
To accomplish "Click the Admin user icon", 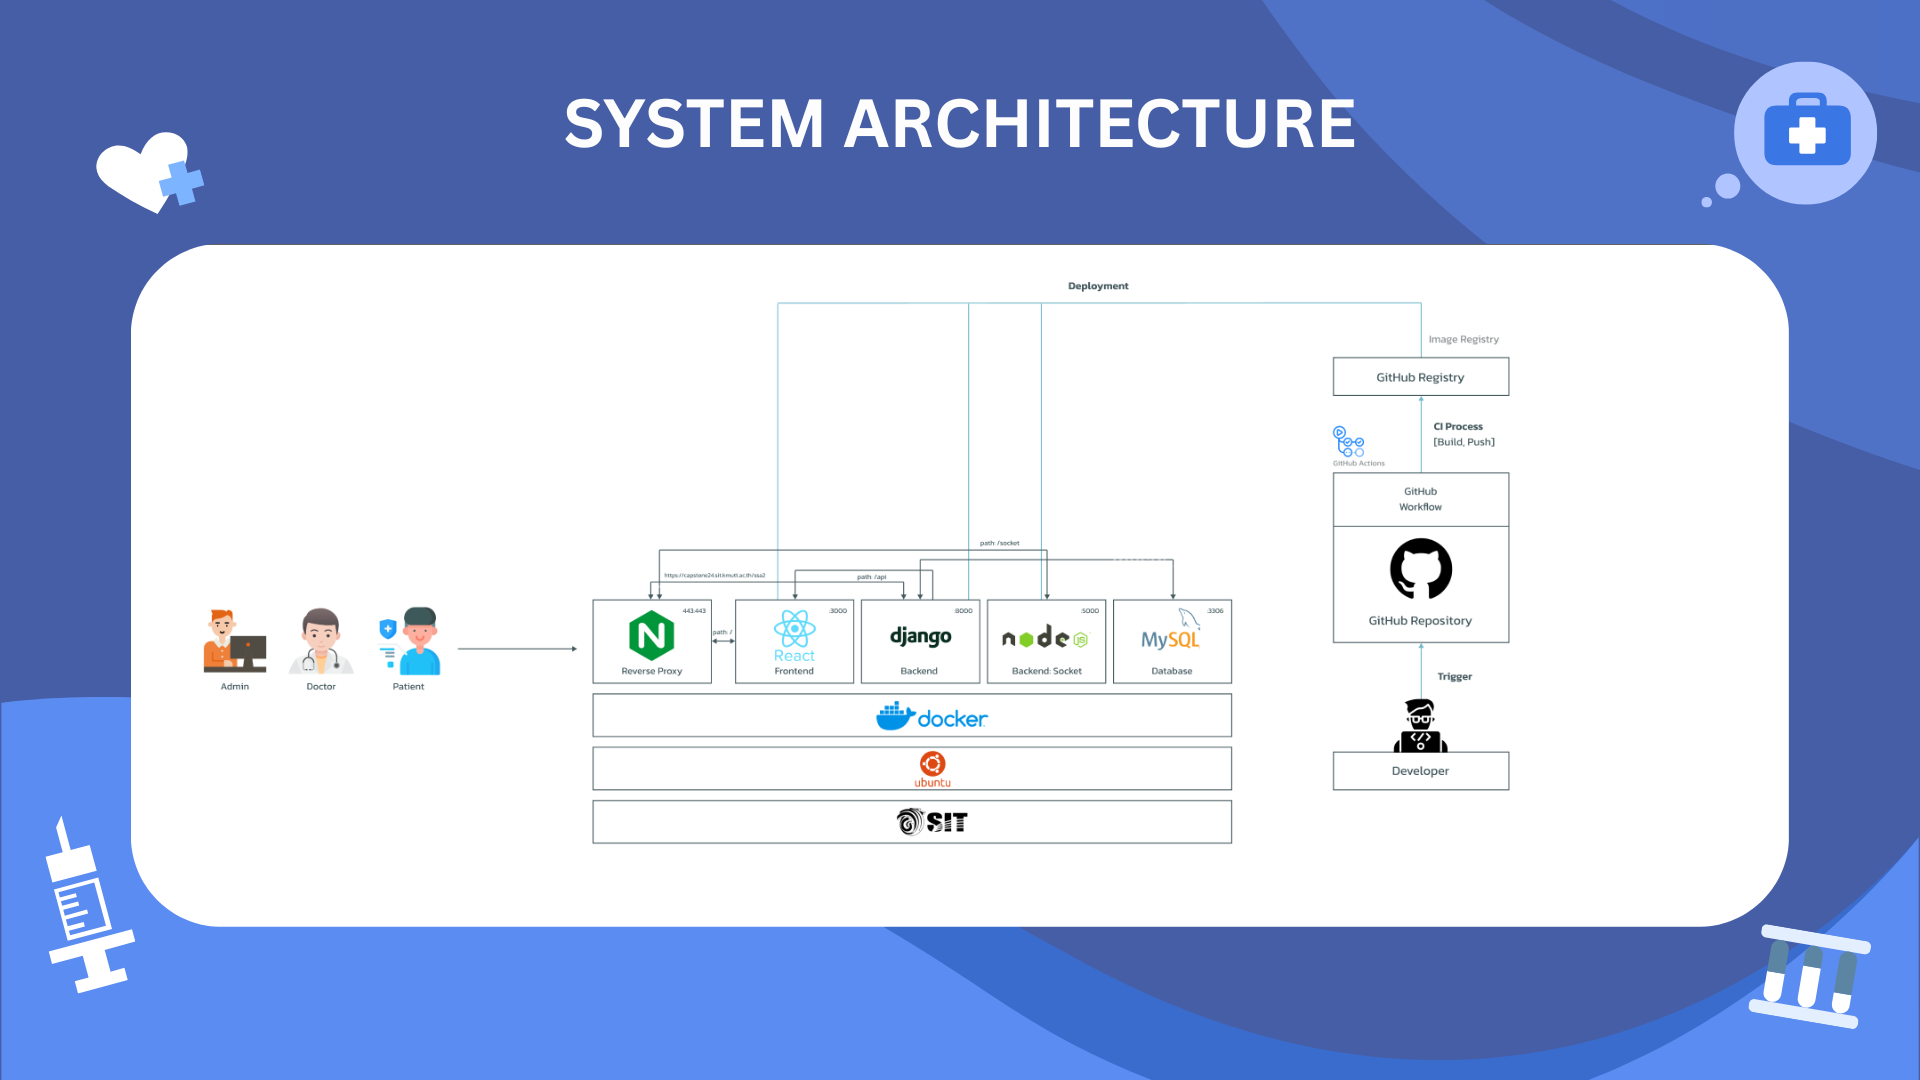I will click(235, 641).
